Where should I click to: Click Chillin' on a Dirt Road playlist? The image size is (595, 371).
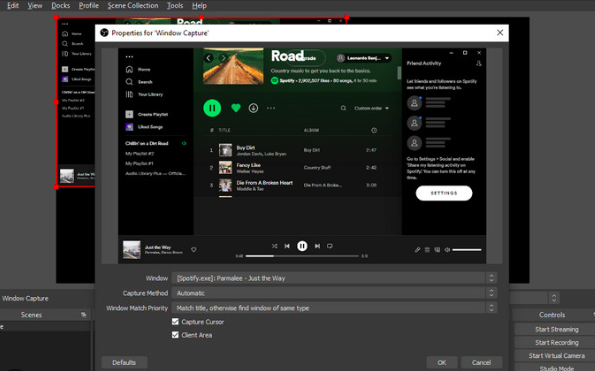(146, 143)
